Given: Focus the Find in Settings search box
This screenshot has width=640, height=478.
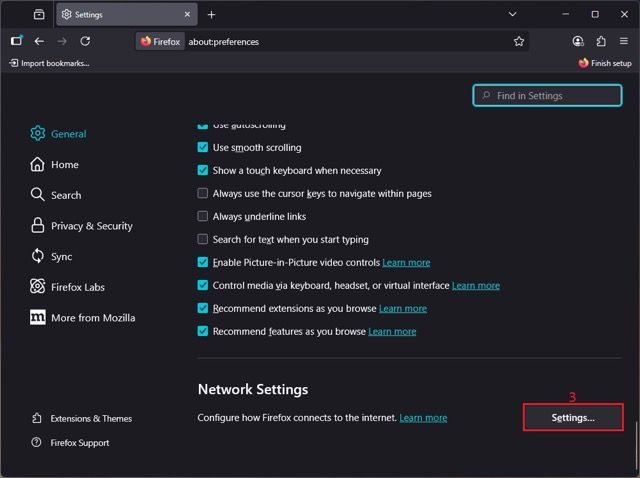Looking at the screenshot, I should pyautogui.click(x=547, y=96).
